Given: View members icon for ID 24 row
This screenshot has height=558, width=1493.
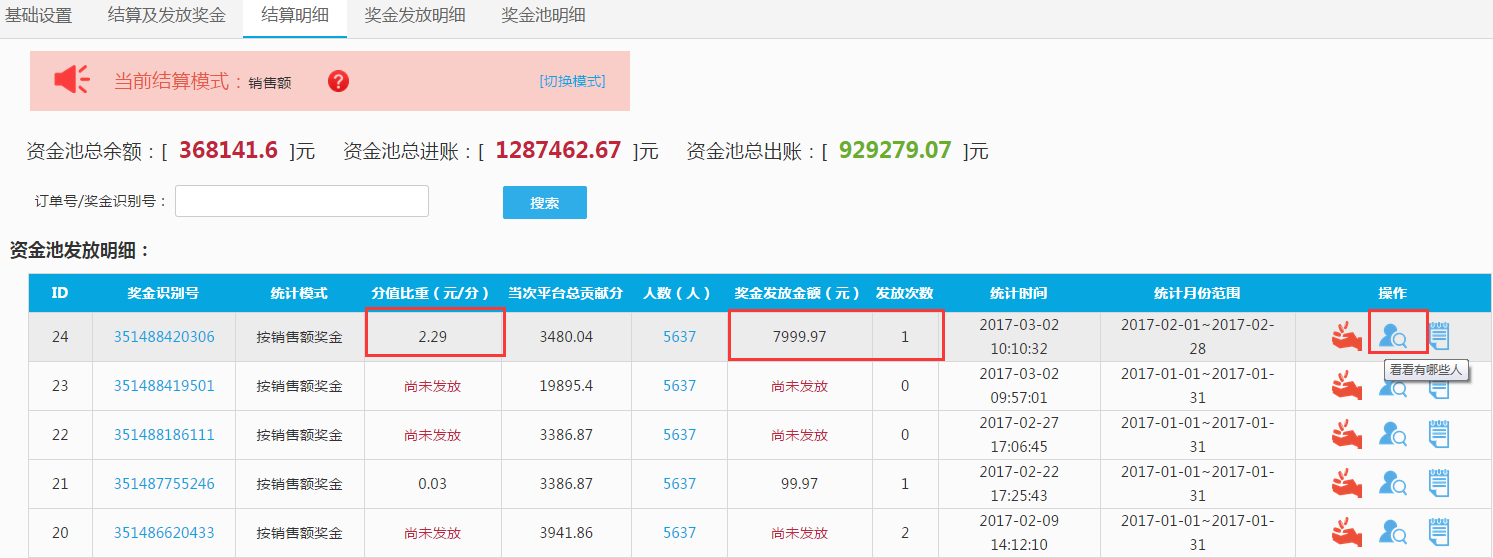Looking at the screenshot, I should [1392, 337].
